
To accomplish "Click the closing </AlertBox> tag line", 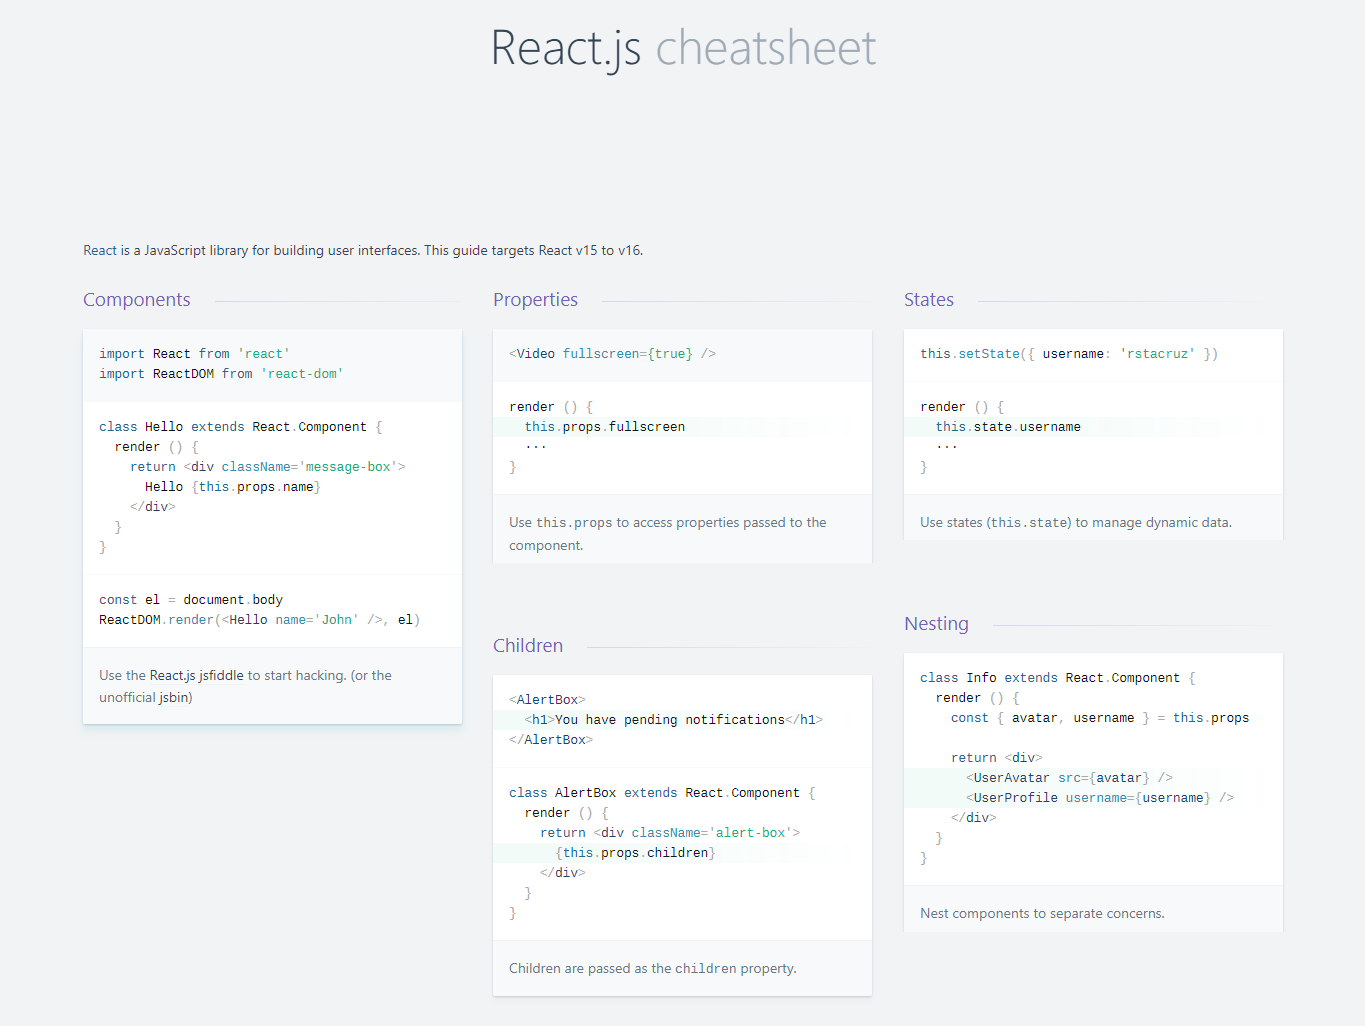I will (551, 740).
